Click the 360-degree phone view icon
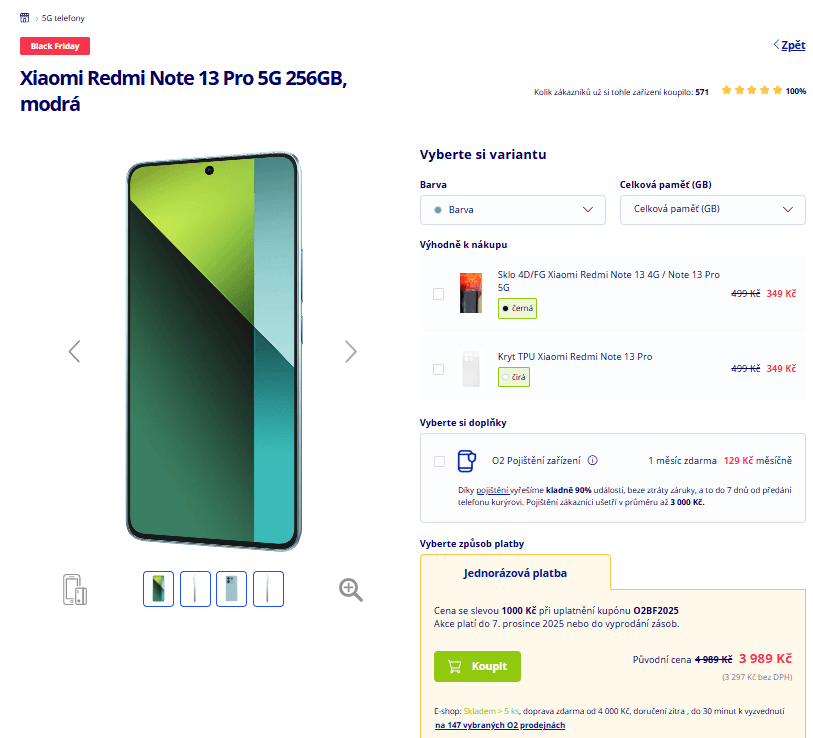This screenshot has height=738, width=813. (x=75, y=589)
